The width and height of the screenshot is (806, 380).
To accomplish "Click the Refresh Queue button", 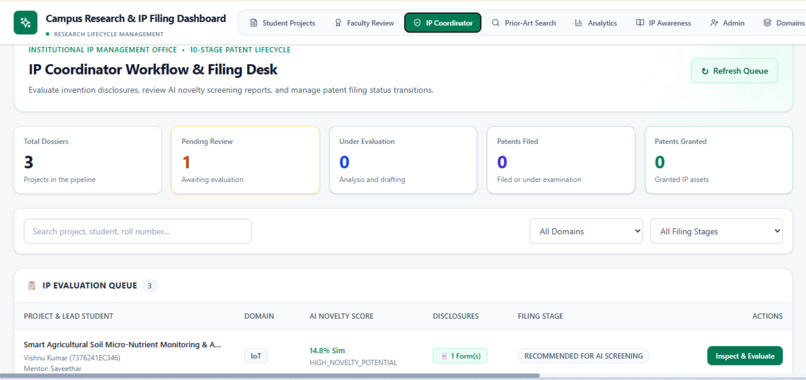I will click(x=734, y=71).
